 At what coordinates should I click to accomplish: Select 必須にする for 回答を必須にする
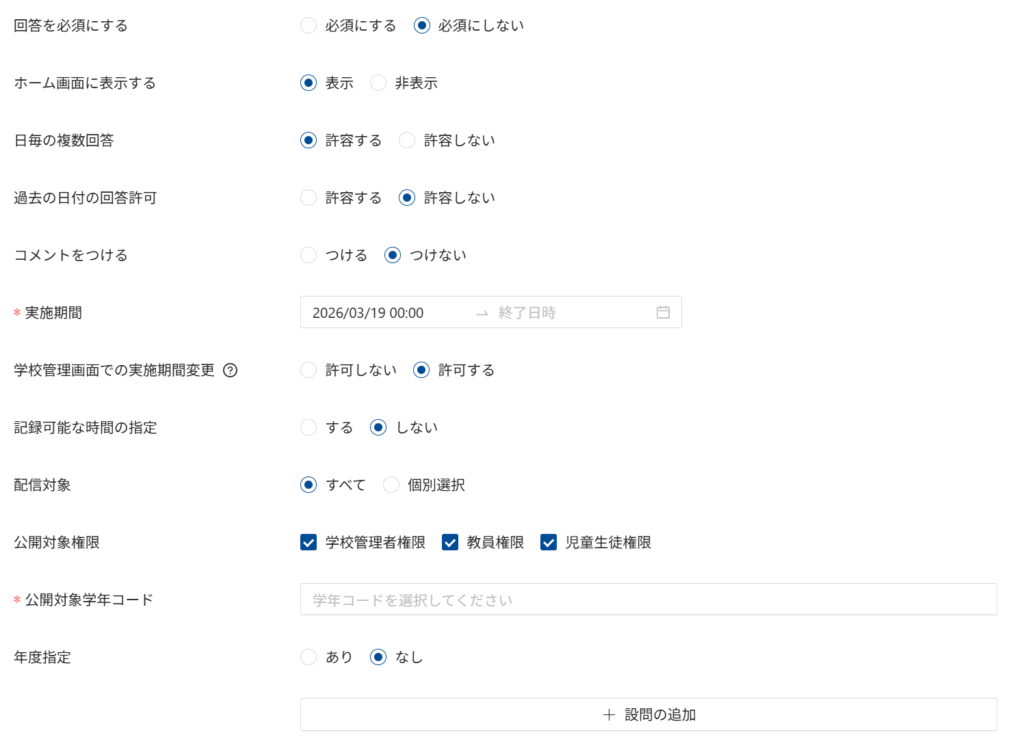click(x=309, y=26)
